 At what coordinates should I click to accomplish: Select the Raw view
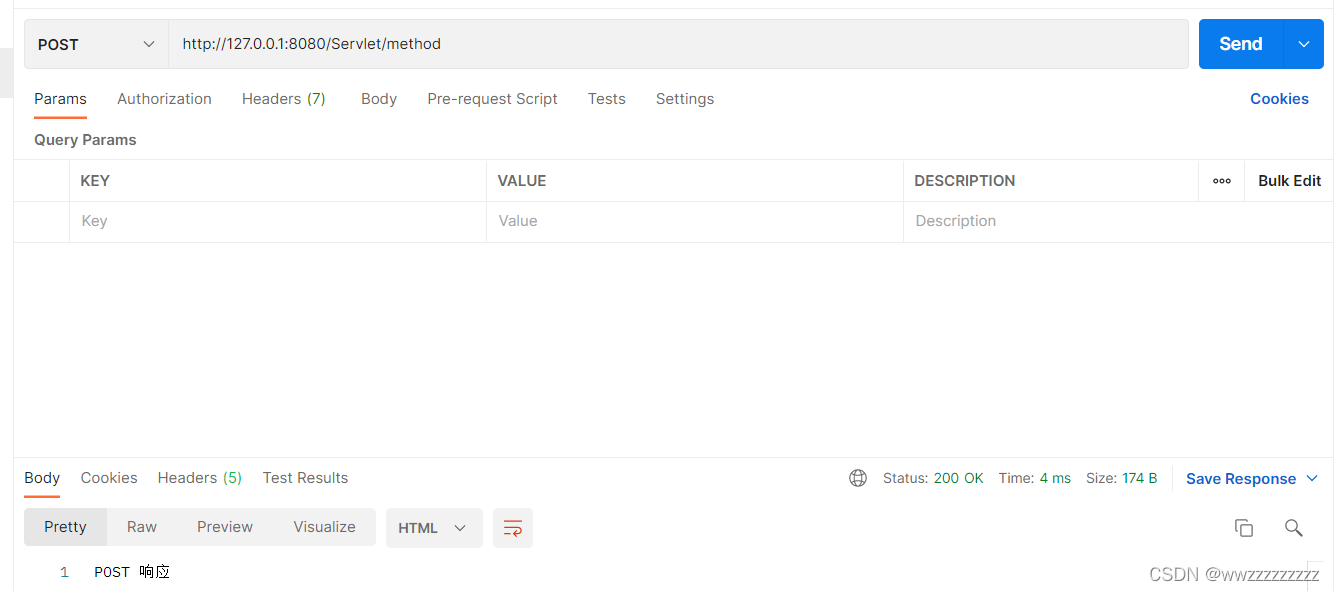pos(142,527)
